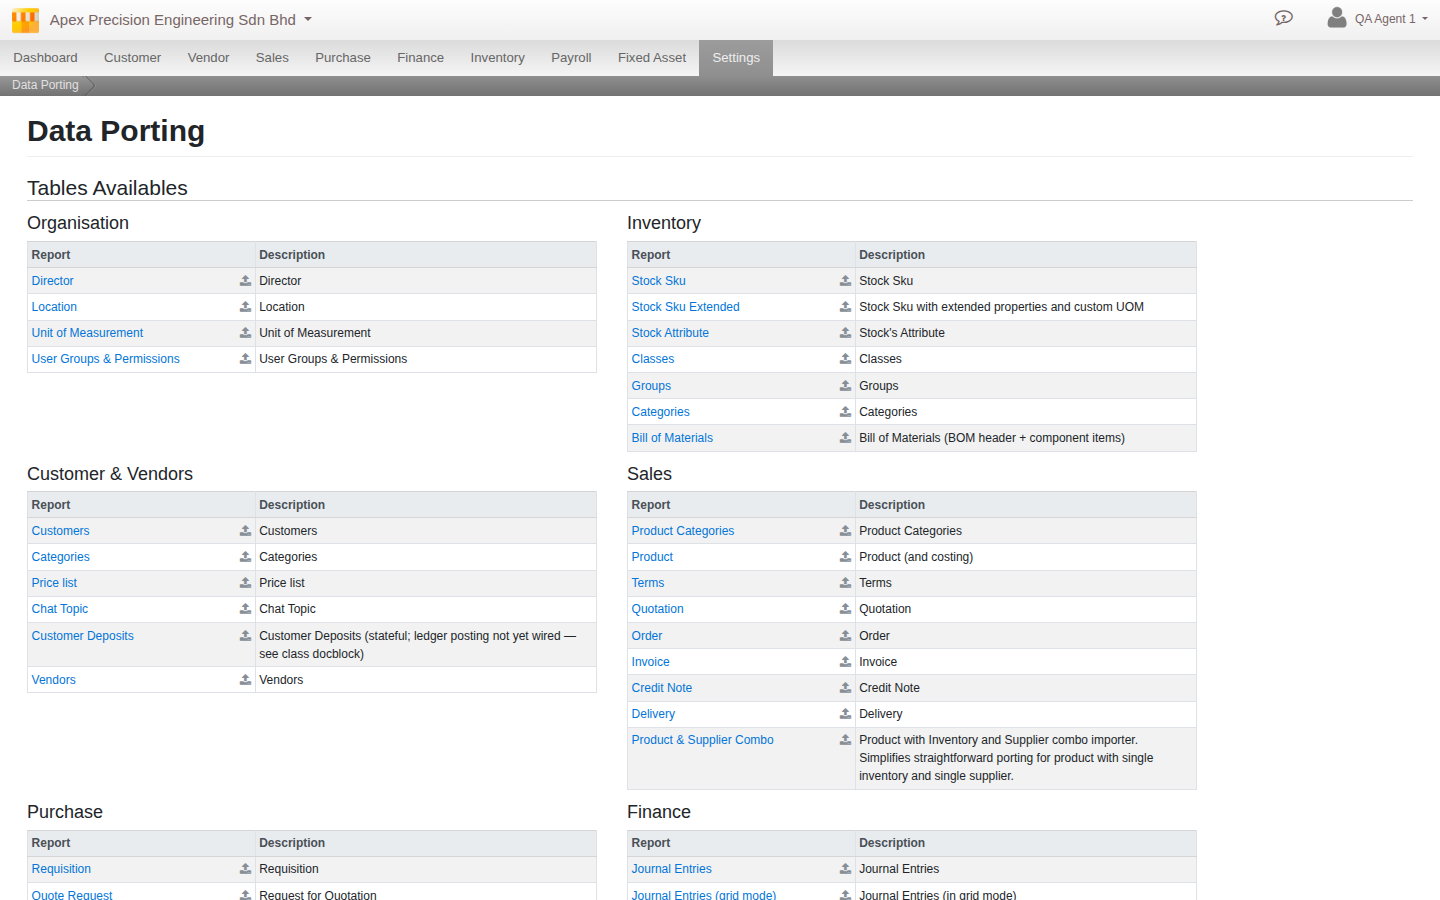This screenshot has height=900, width=1440.
Task: Click upload icon for User Groups & Permissions
Action: (245, 359)
